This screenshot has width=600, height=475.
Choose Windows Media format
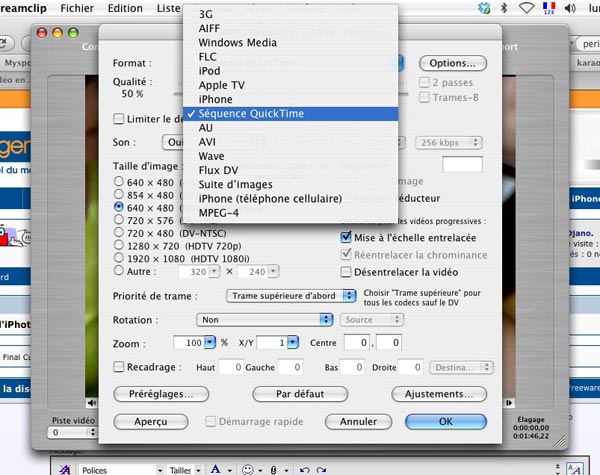click(290, 42)
